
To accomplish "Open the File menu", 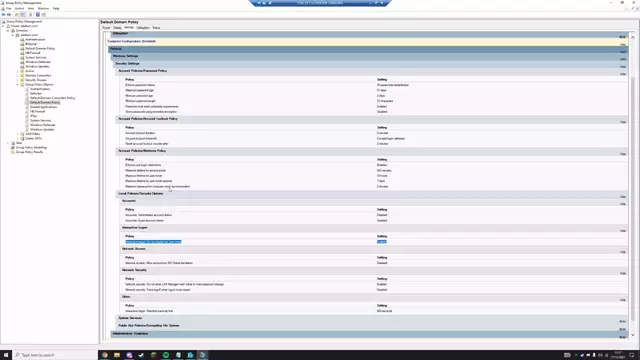I will (x=9, y=8).
